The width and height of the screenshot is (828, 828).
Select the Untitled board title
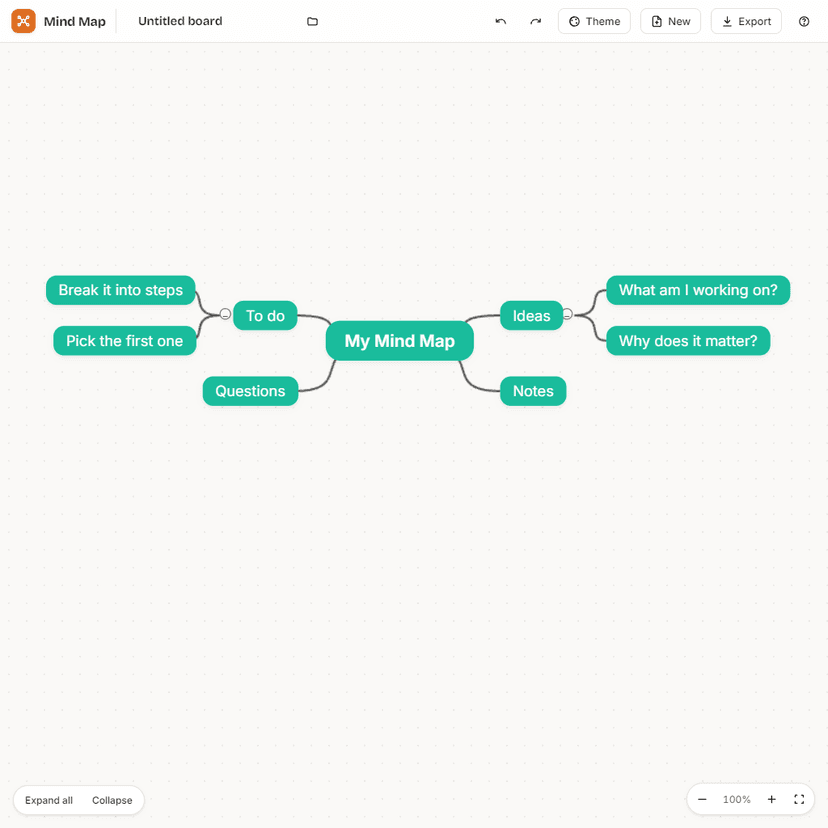(180, 21)
